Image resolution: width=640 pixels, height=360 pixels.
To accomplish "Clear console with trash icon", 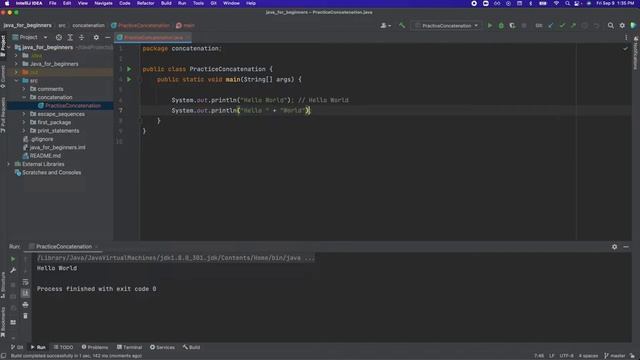I will (25, 316).
